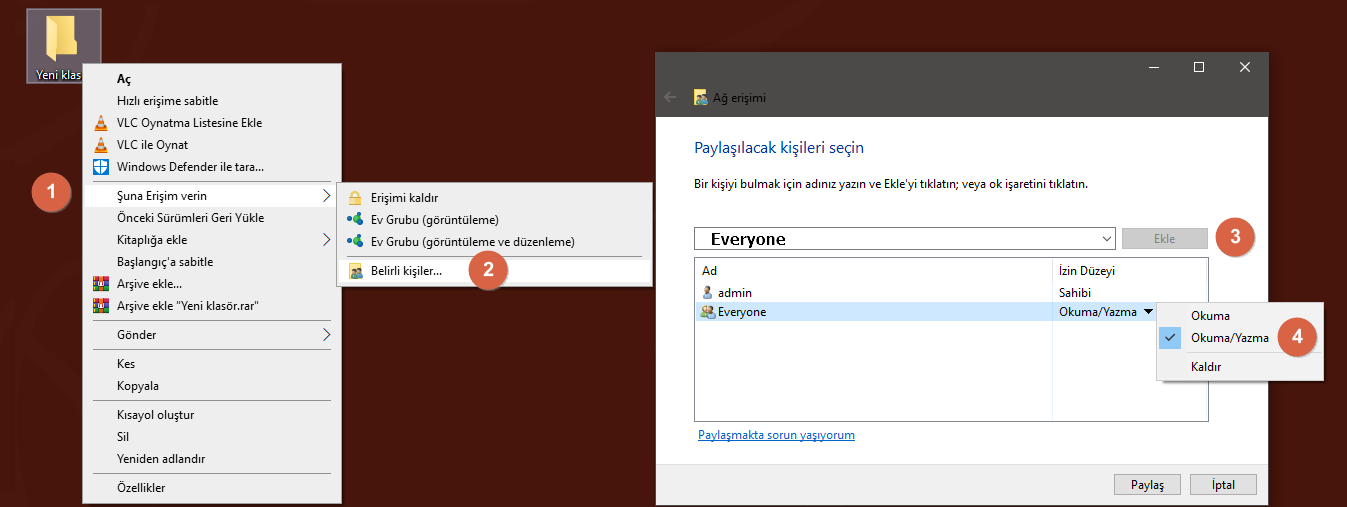Click the Sahibi permission text for admin
The height and width of the screenshot is (507, 1347).
(1075, 293)
